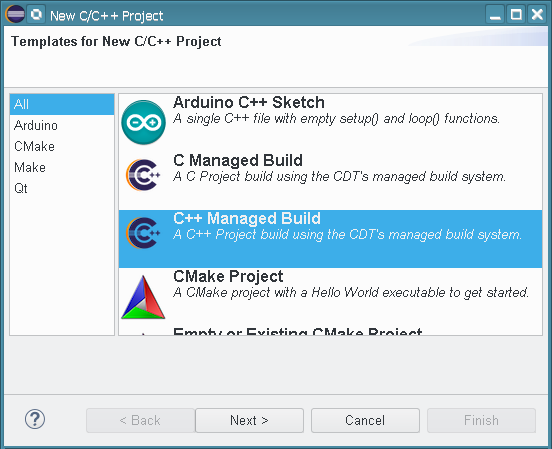Select the All category
Image resolution: width=552 pixels, height=449 pixels.
(x=62, y=104)
